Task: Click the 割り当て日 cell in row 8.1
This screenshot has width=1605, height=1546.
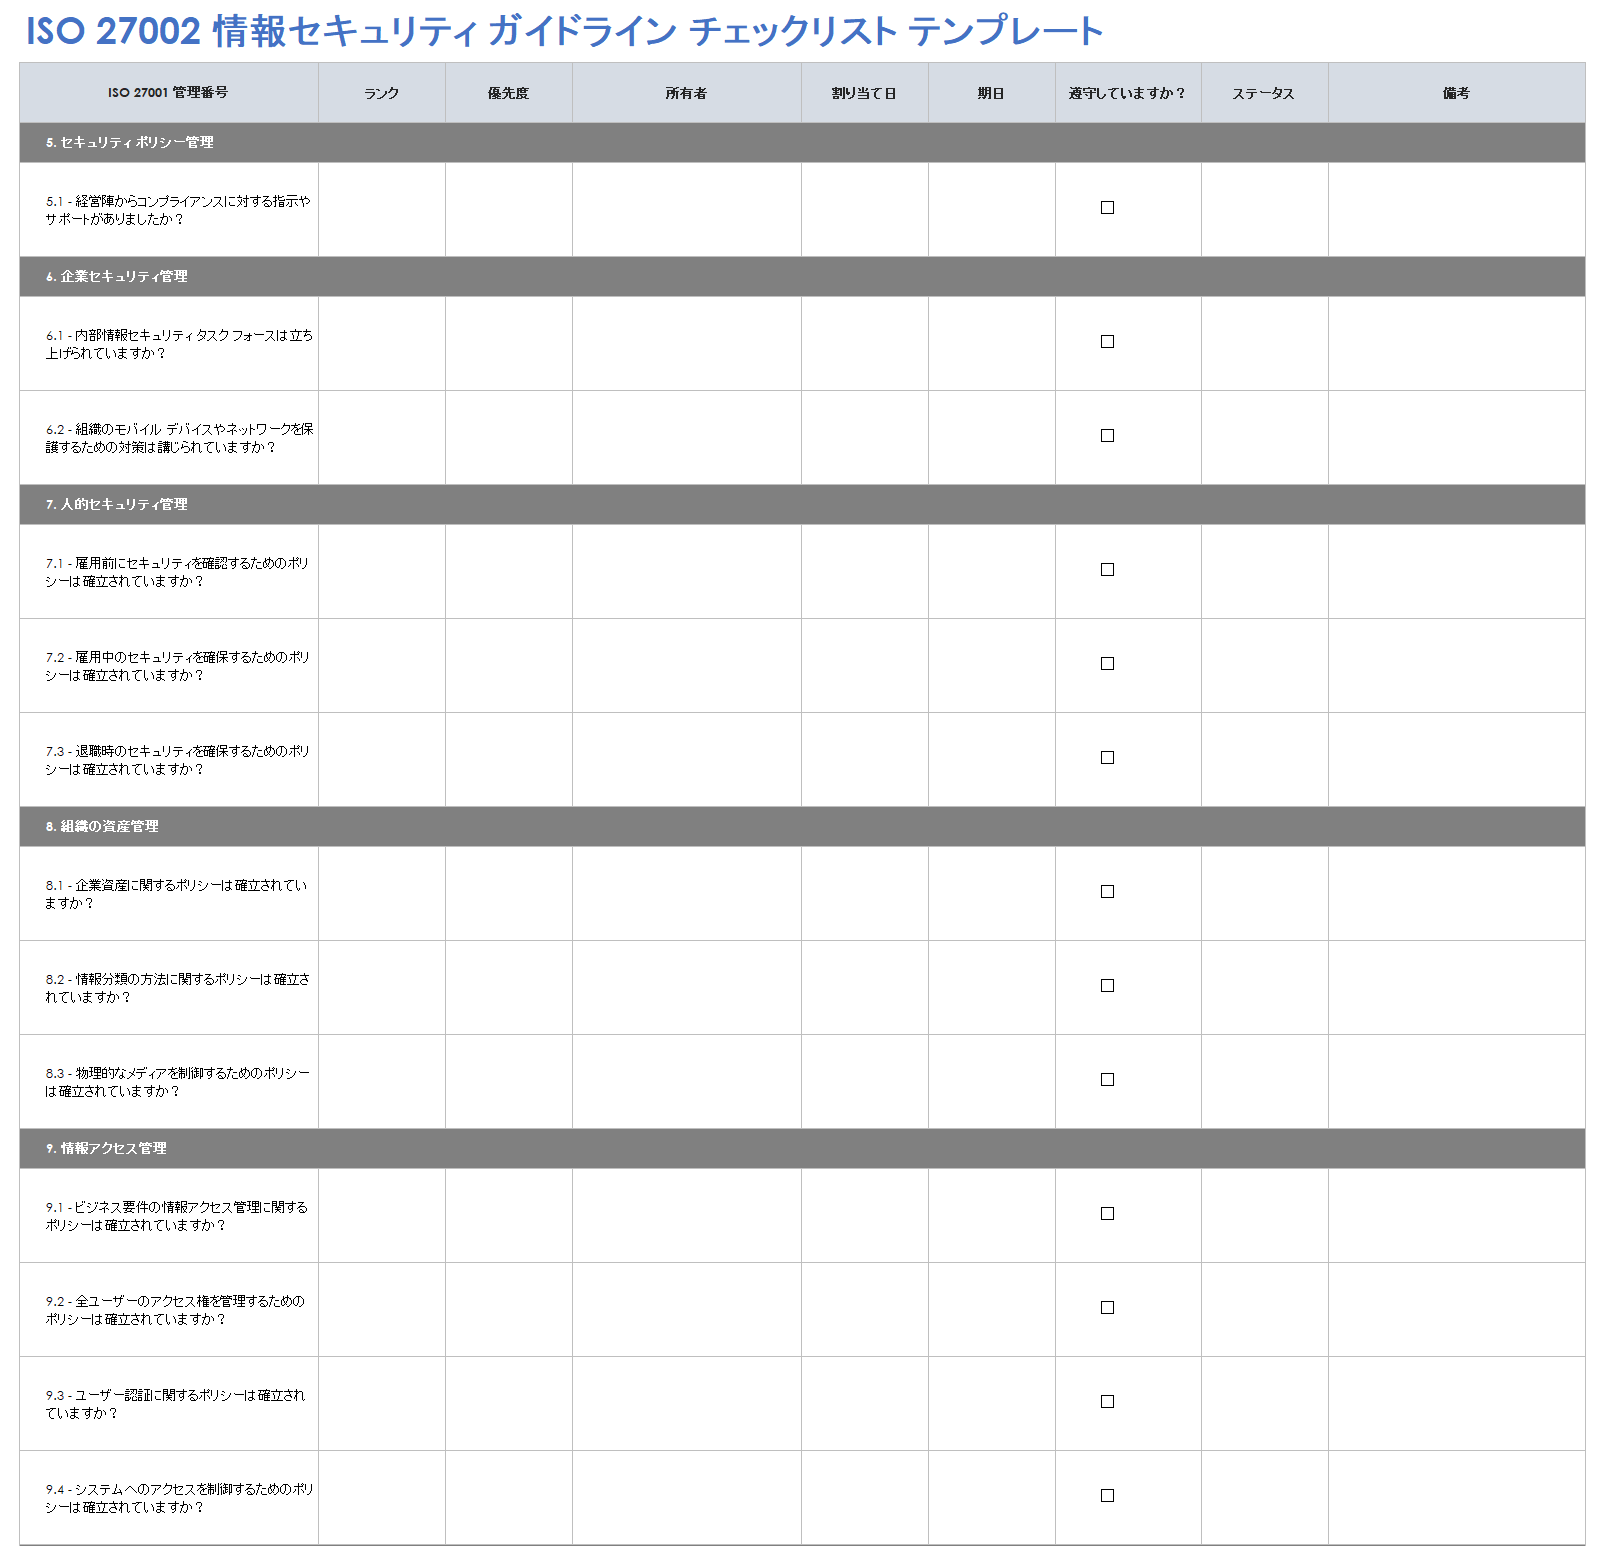Action: pos(865,894)
